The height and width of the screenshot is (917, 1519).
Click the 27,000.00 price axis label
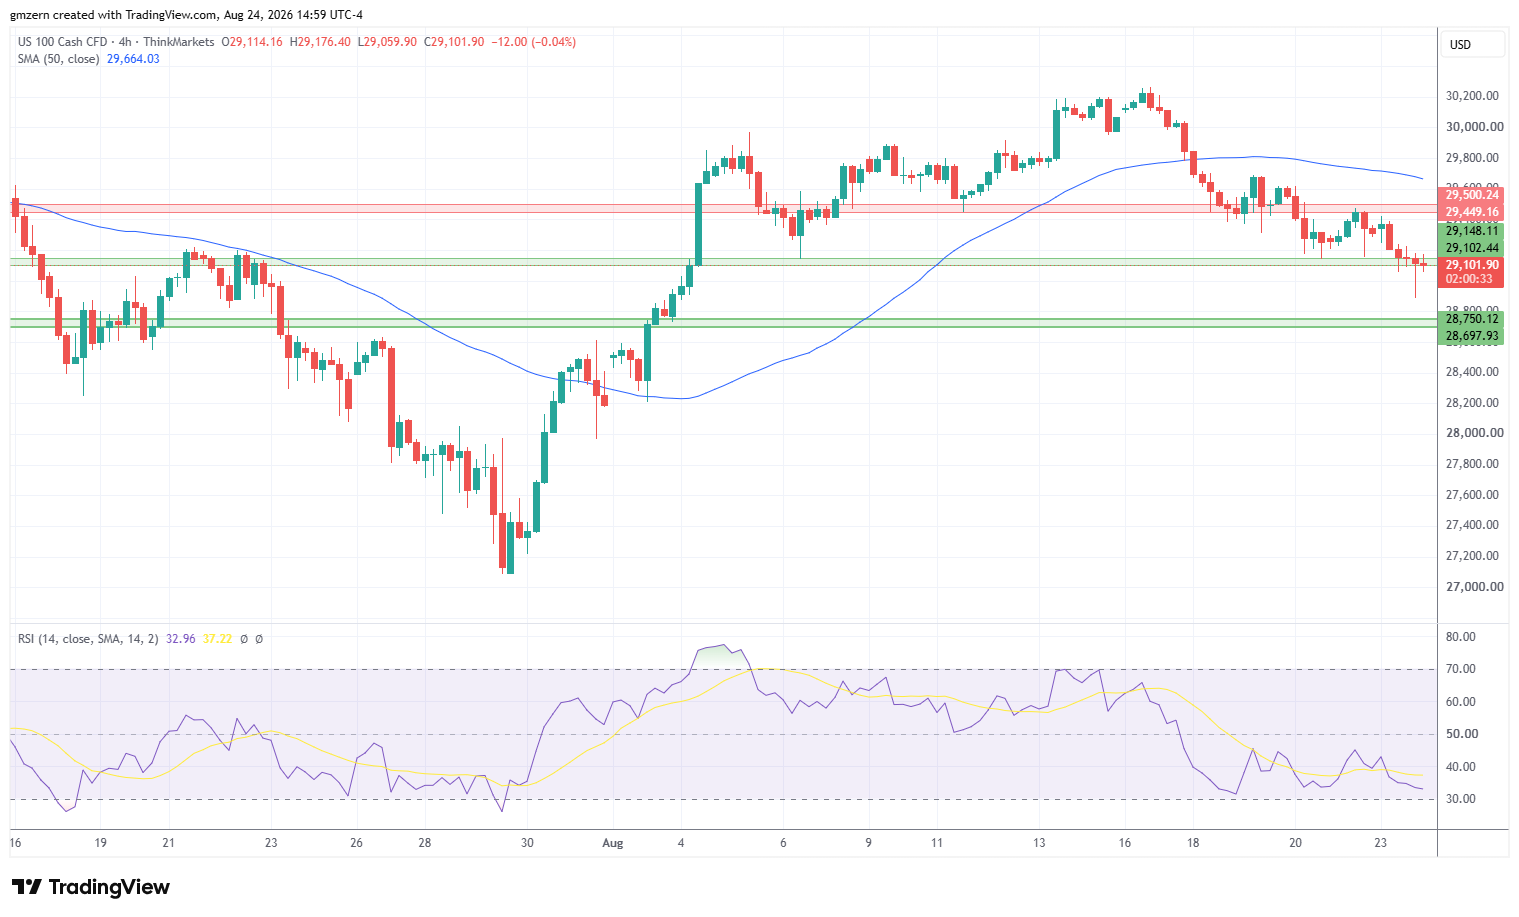(x=1474, y=587)
